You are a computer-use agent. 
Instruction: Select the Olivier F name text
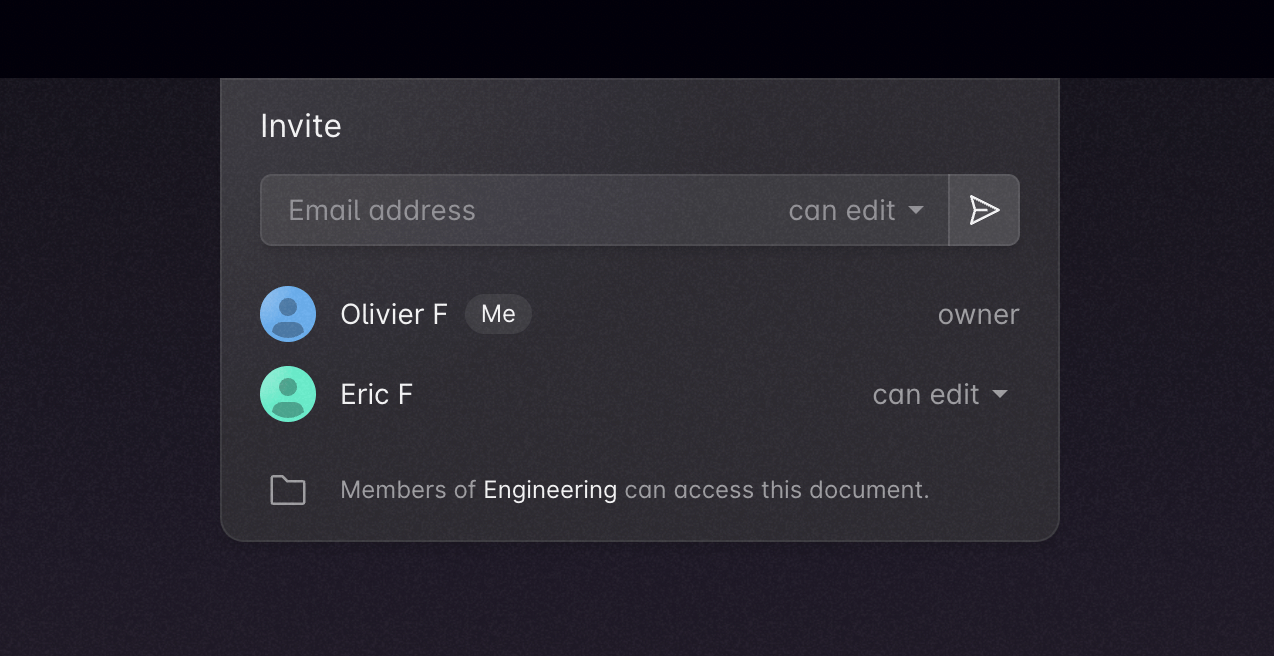[x=394, y=314]
